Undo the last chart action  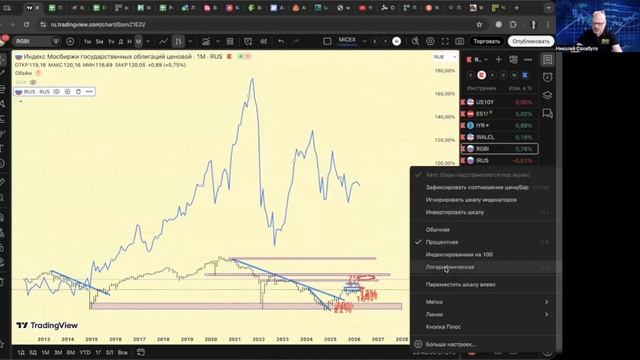[281, 41]
